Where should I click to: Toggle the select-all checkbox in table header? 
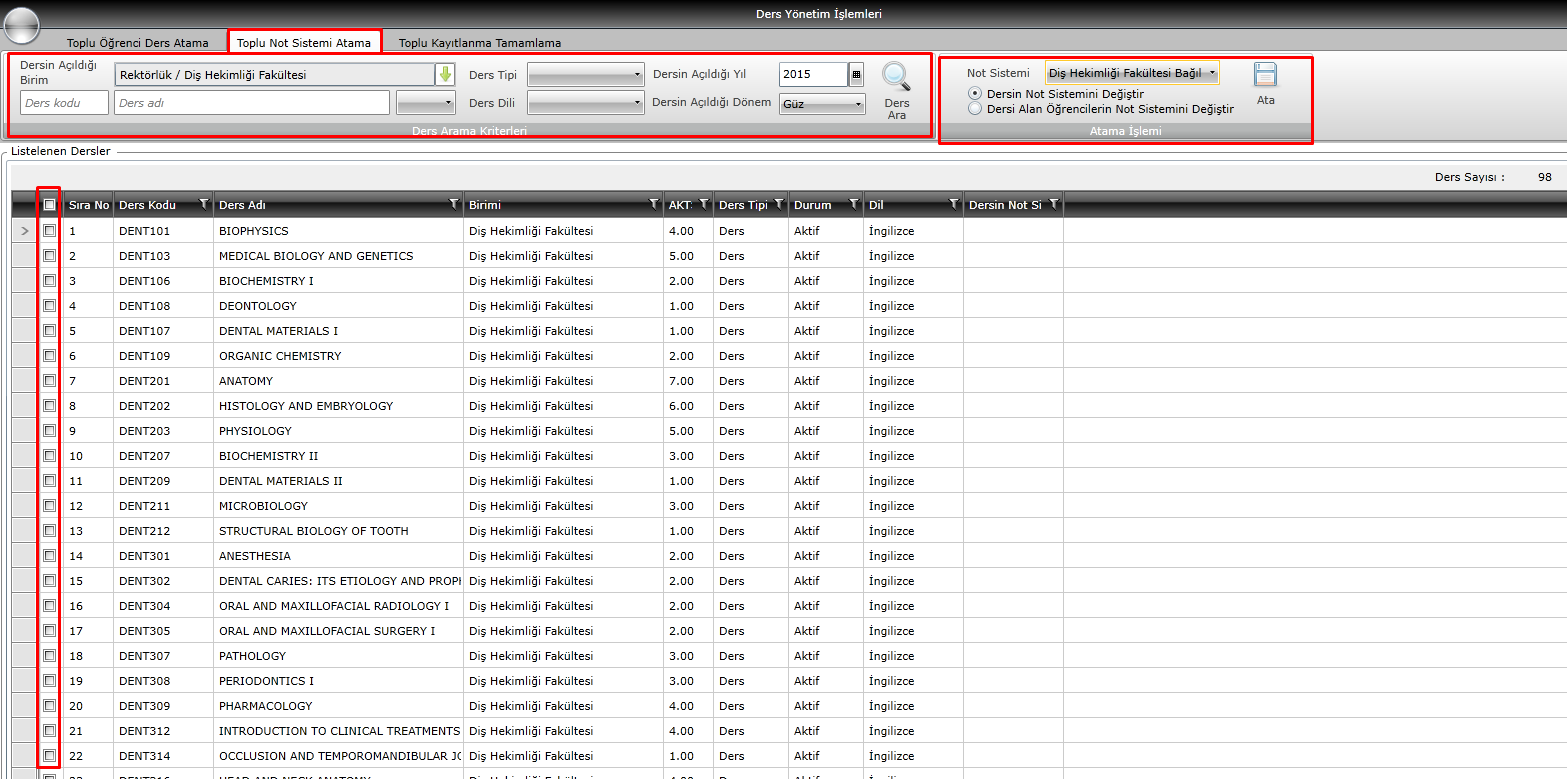point(49,204)
